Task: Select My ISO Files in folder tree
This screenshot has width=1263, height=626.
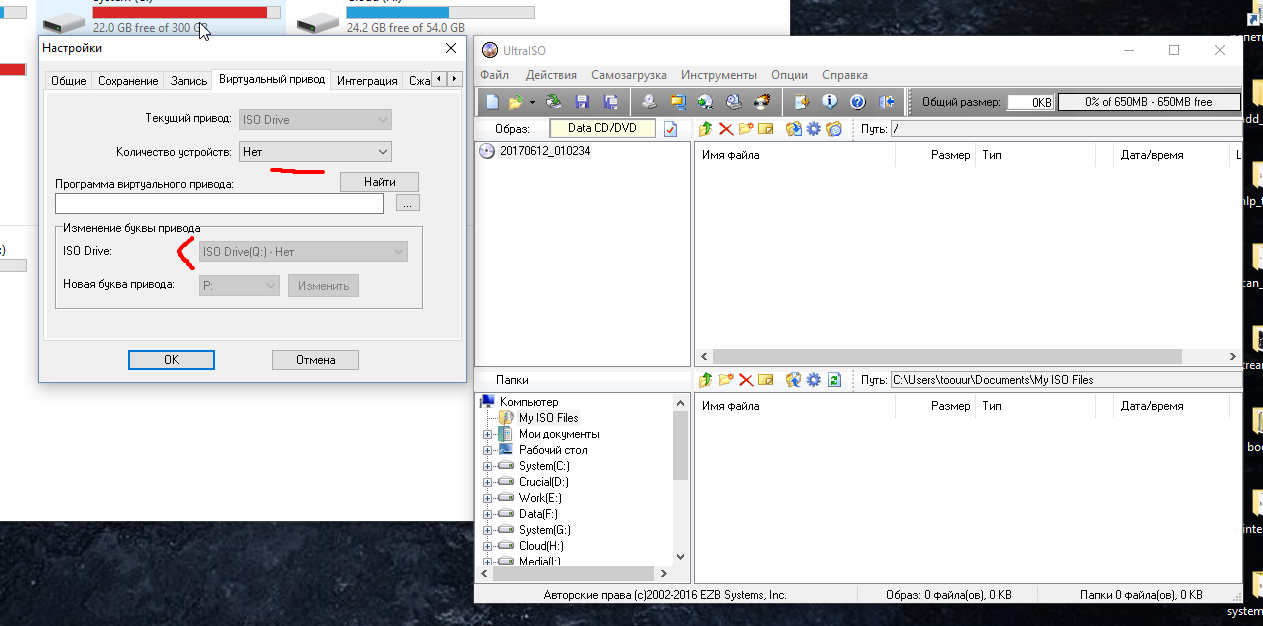Action: pyautogui.click(x=548, y=418)
